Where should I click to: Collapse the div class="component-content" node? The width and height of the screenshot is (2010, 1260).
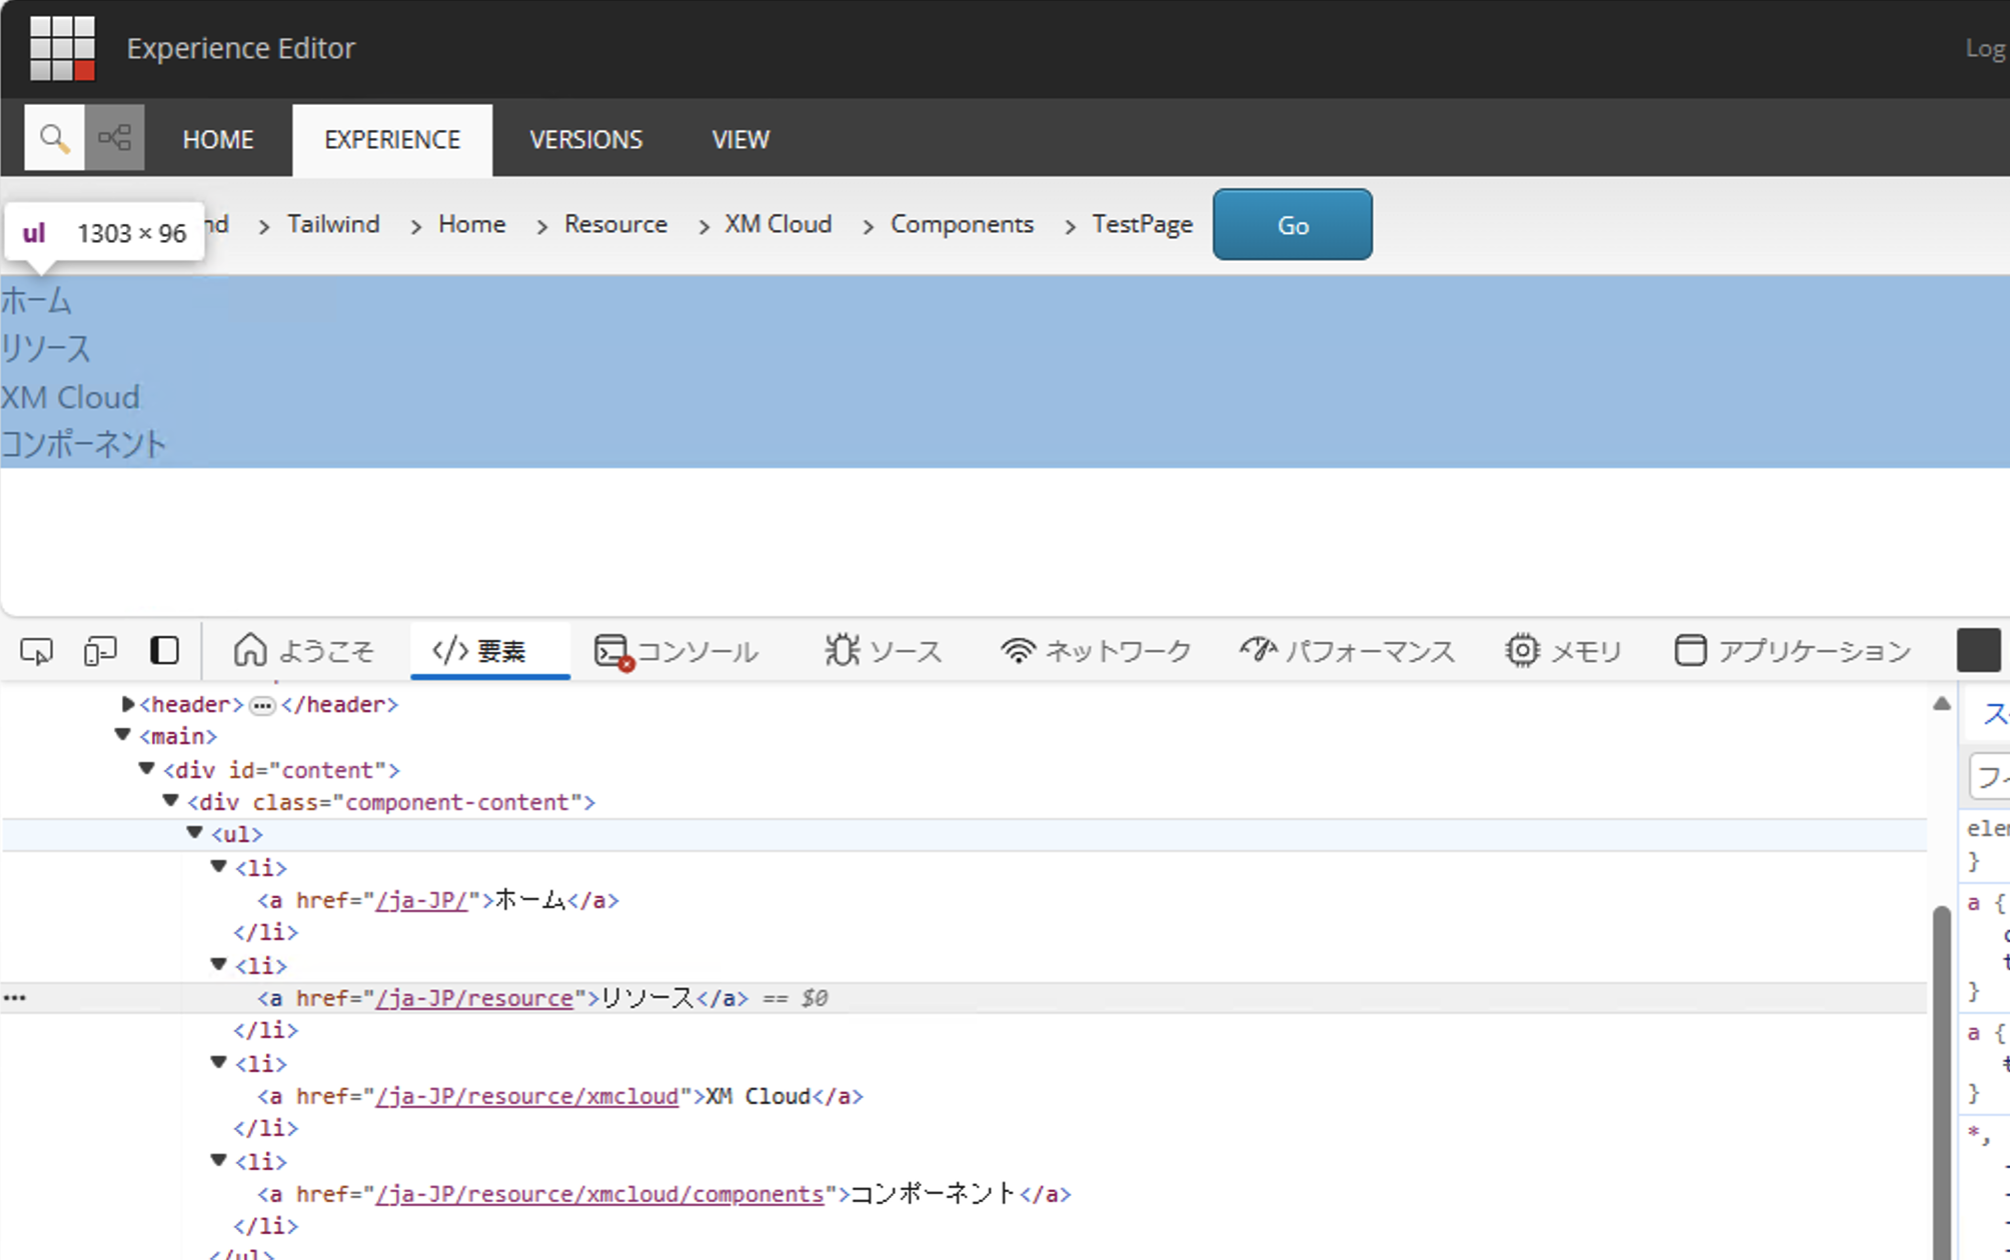[x=170, y=801]
